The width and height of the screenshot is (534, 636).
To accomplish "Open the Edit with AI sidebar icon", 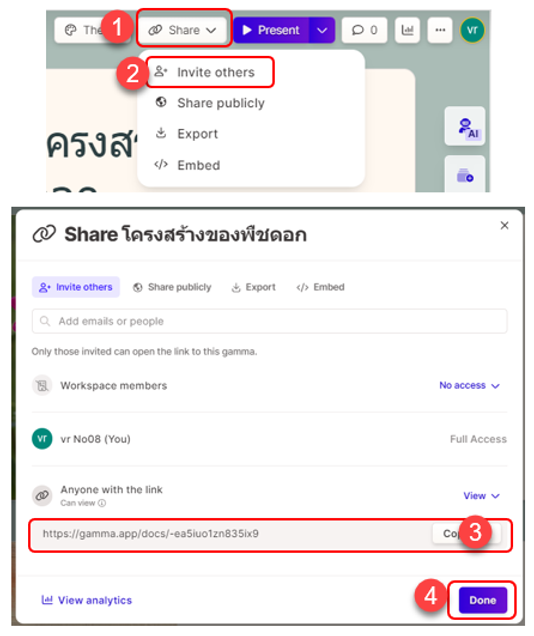I will (x=465, y=126).
